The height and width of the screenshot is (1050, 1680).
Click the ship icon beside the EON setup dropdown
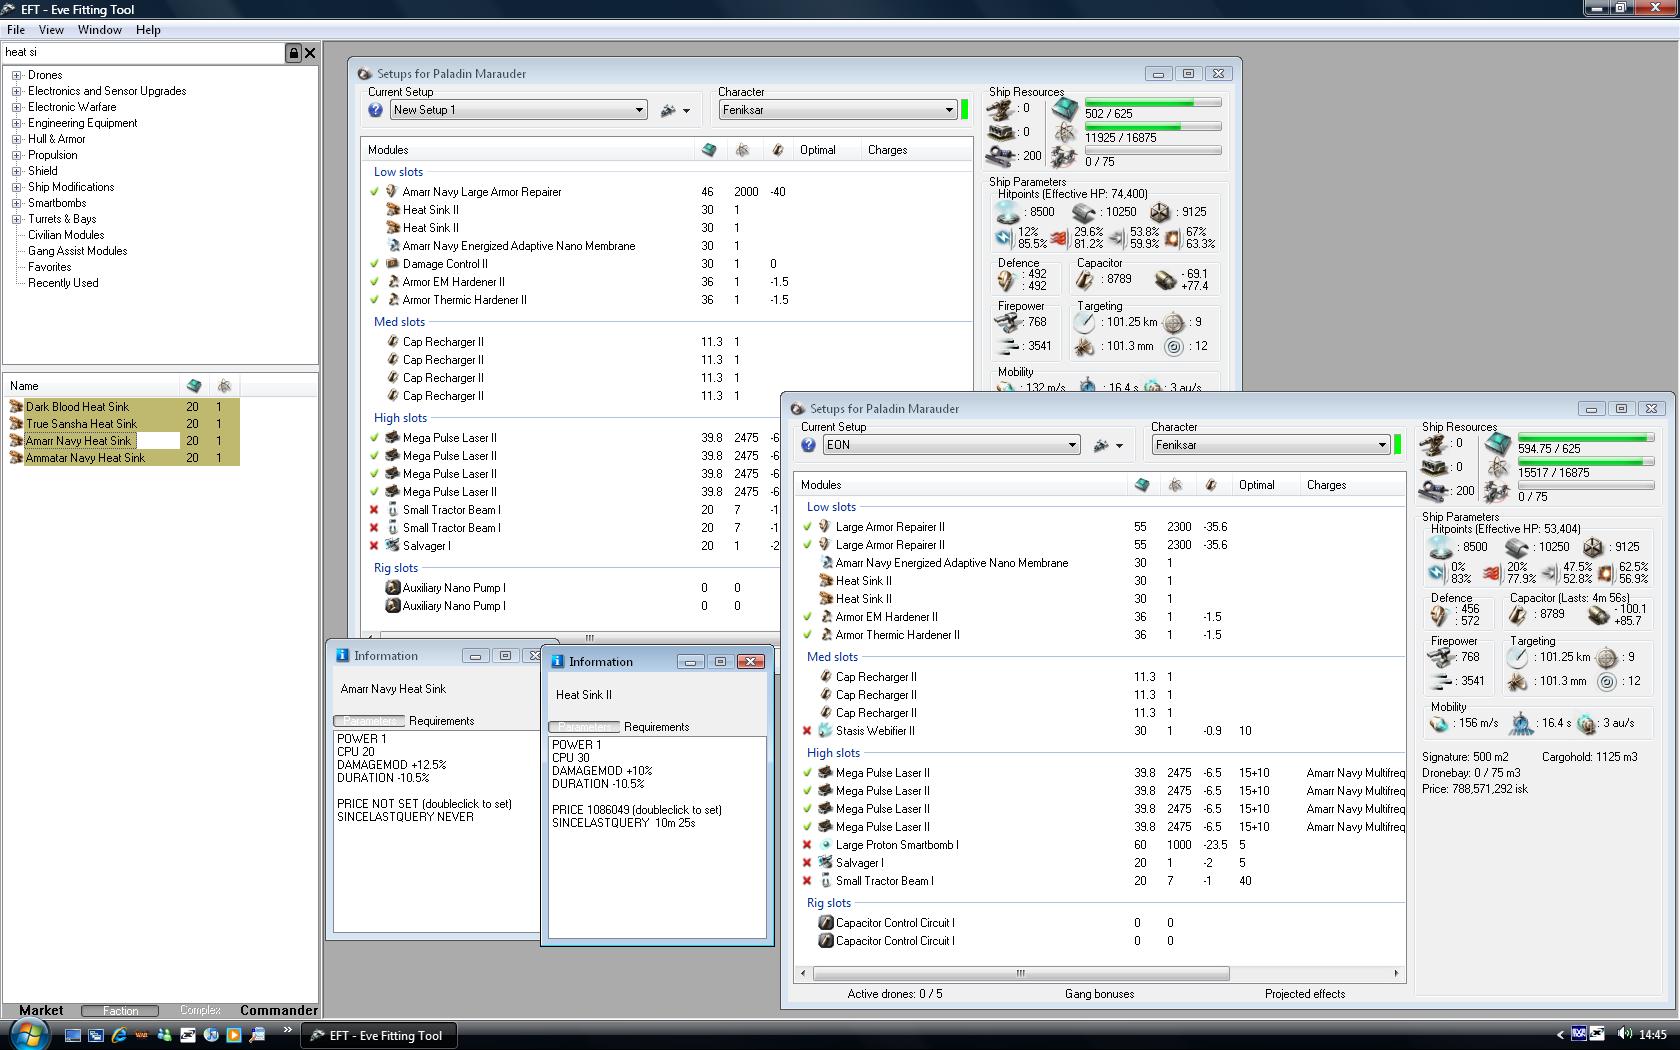(x=1101, y=445)
